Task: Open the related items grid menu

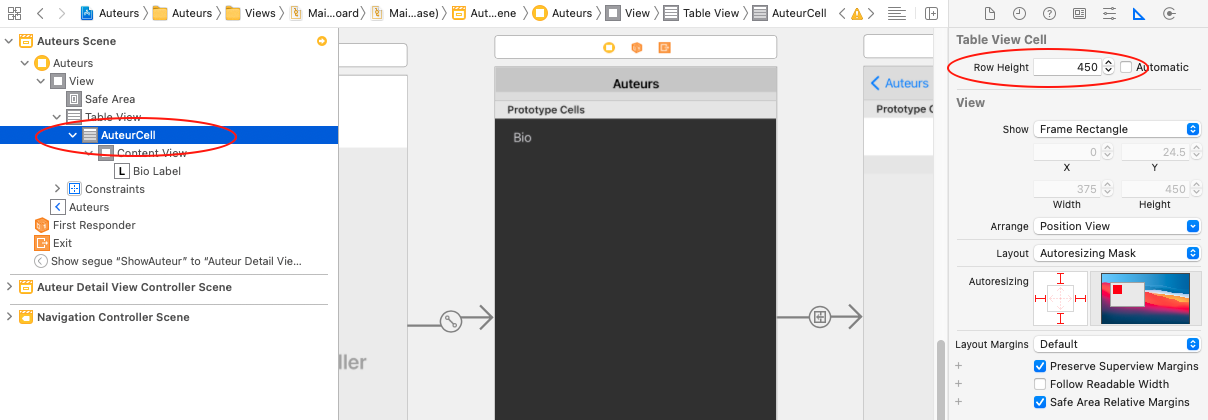Action: click(x=14, y=14)
